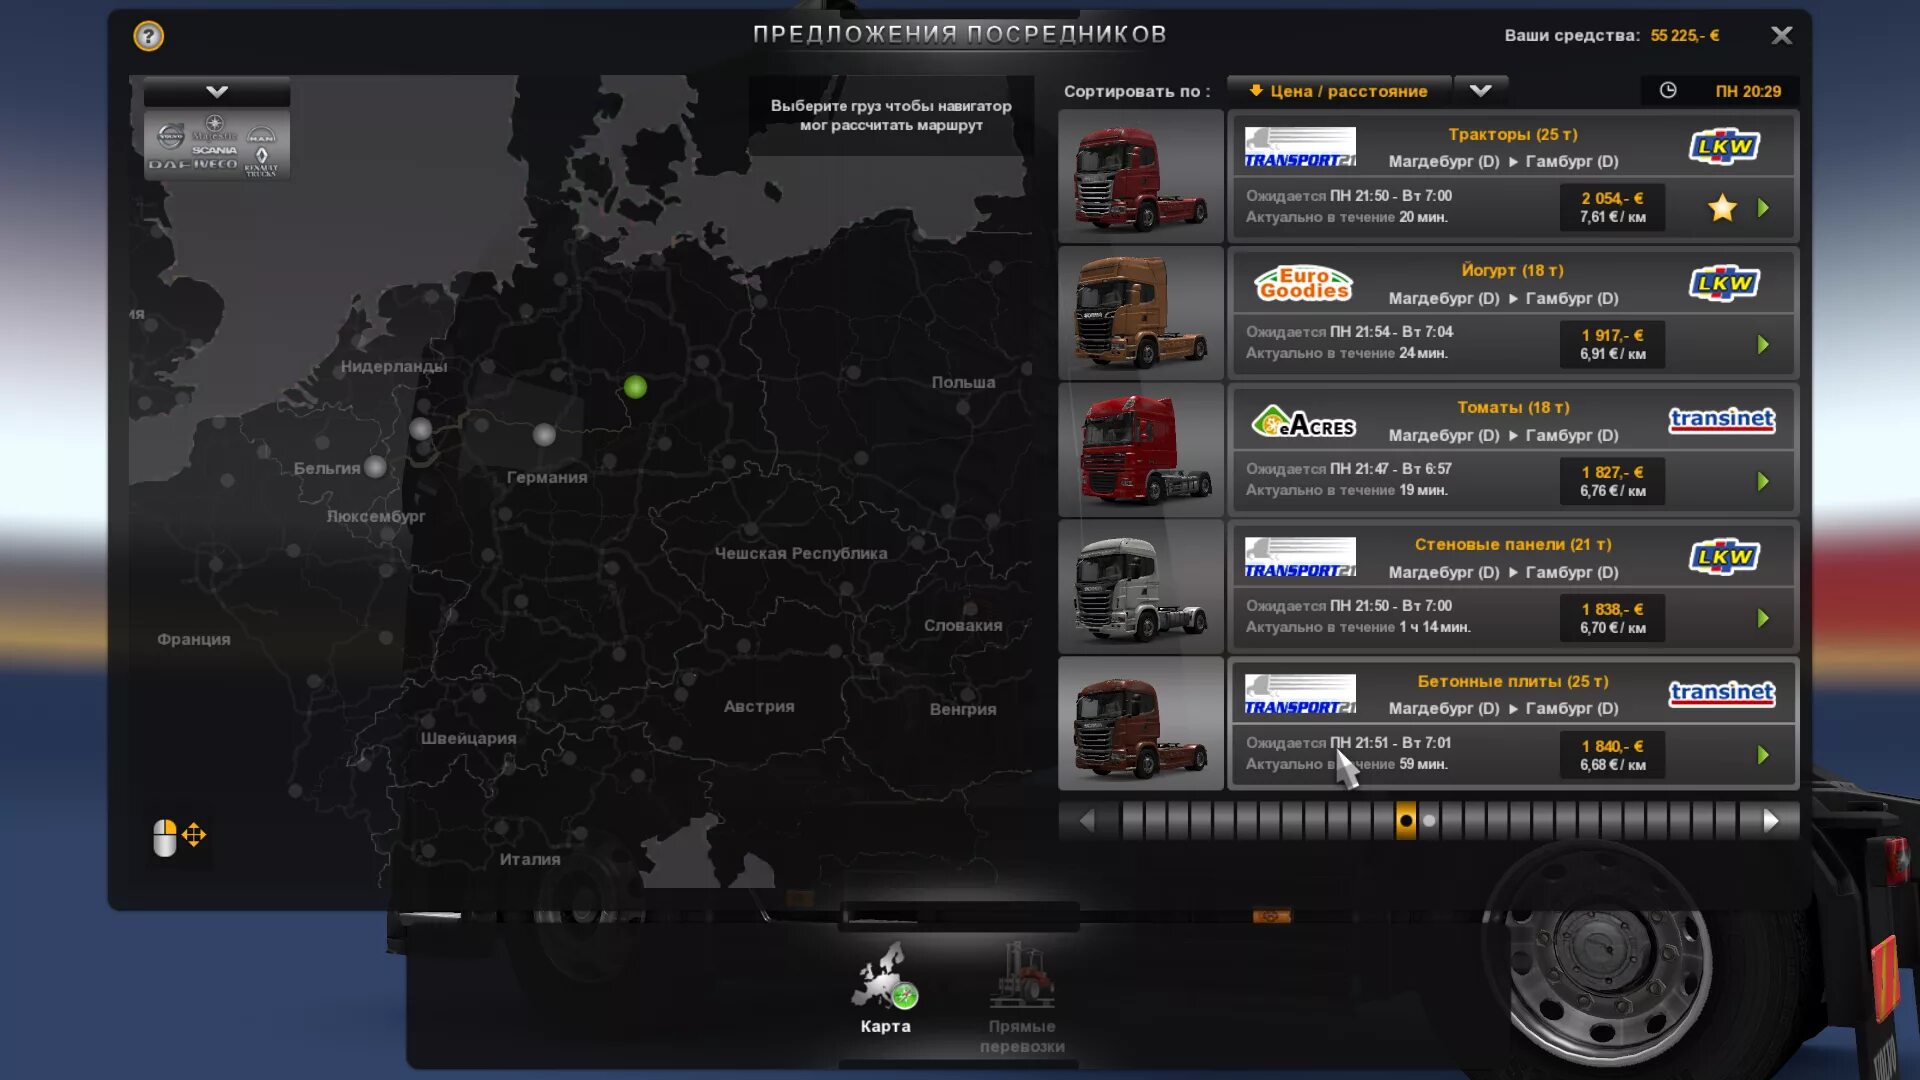1920x1080 pixels.
Task: Click green arrow on Wall panels offer
Action: pos(1763,619)
